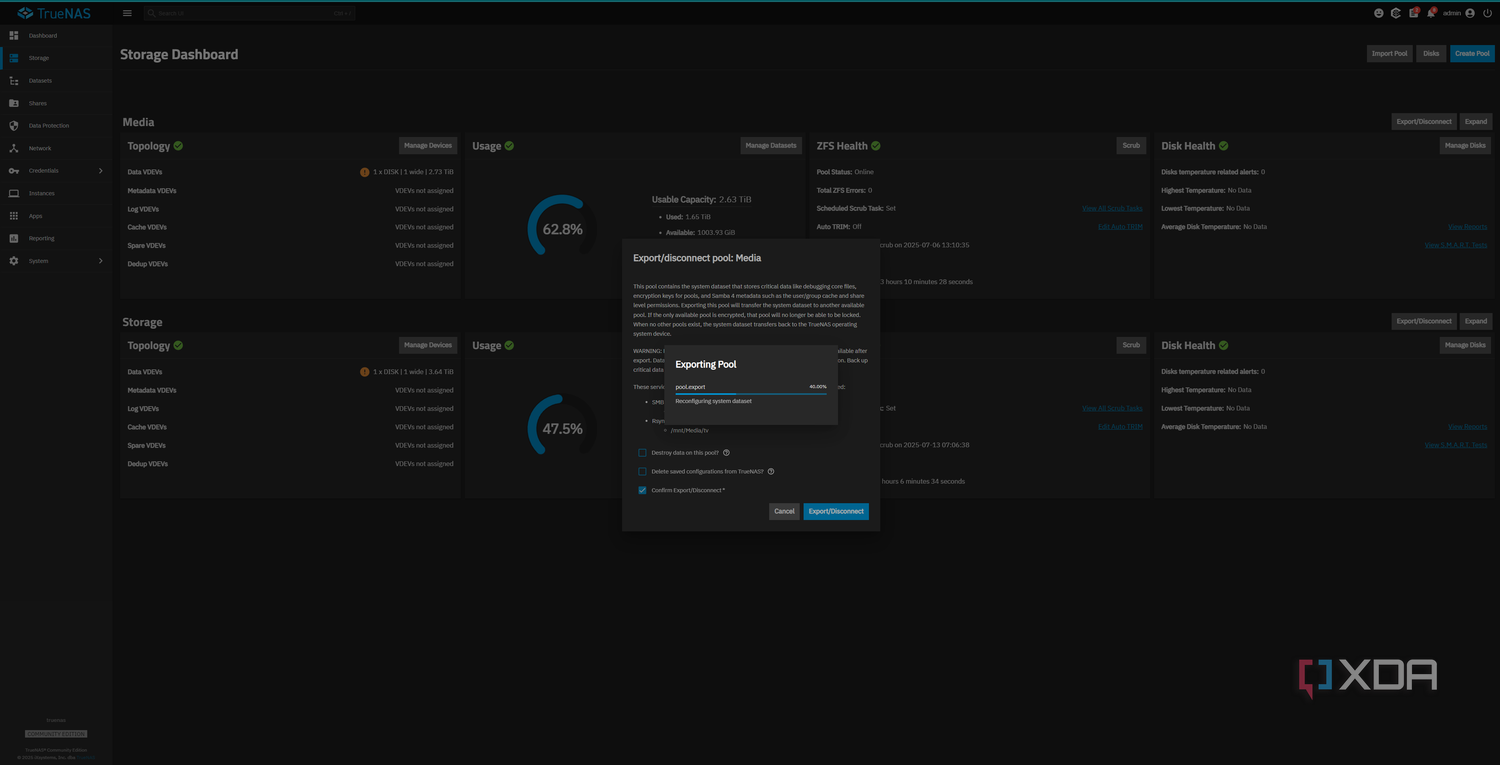Screen dimensions: 1500x765
Task: Open Media Disk Health View Reports link
Action: coord(1467,227)
